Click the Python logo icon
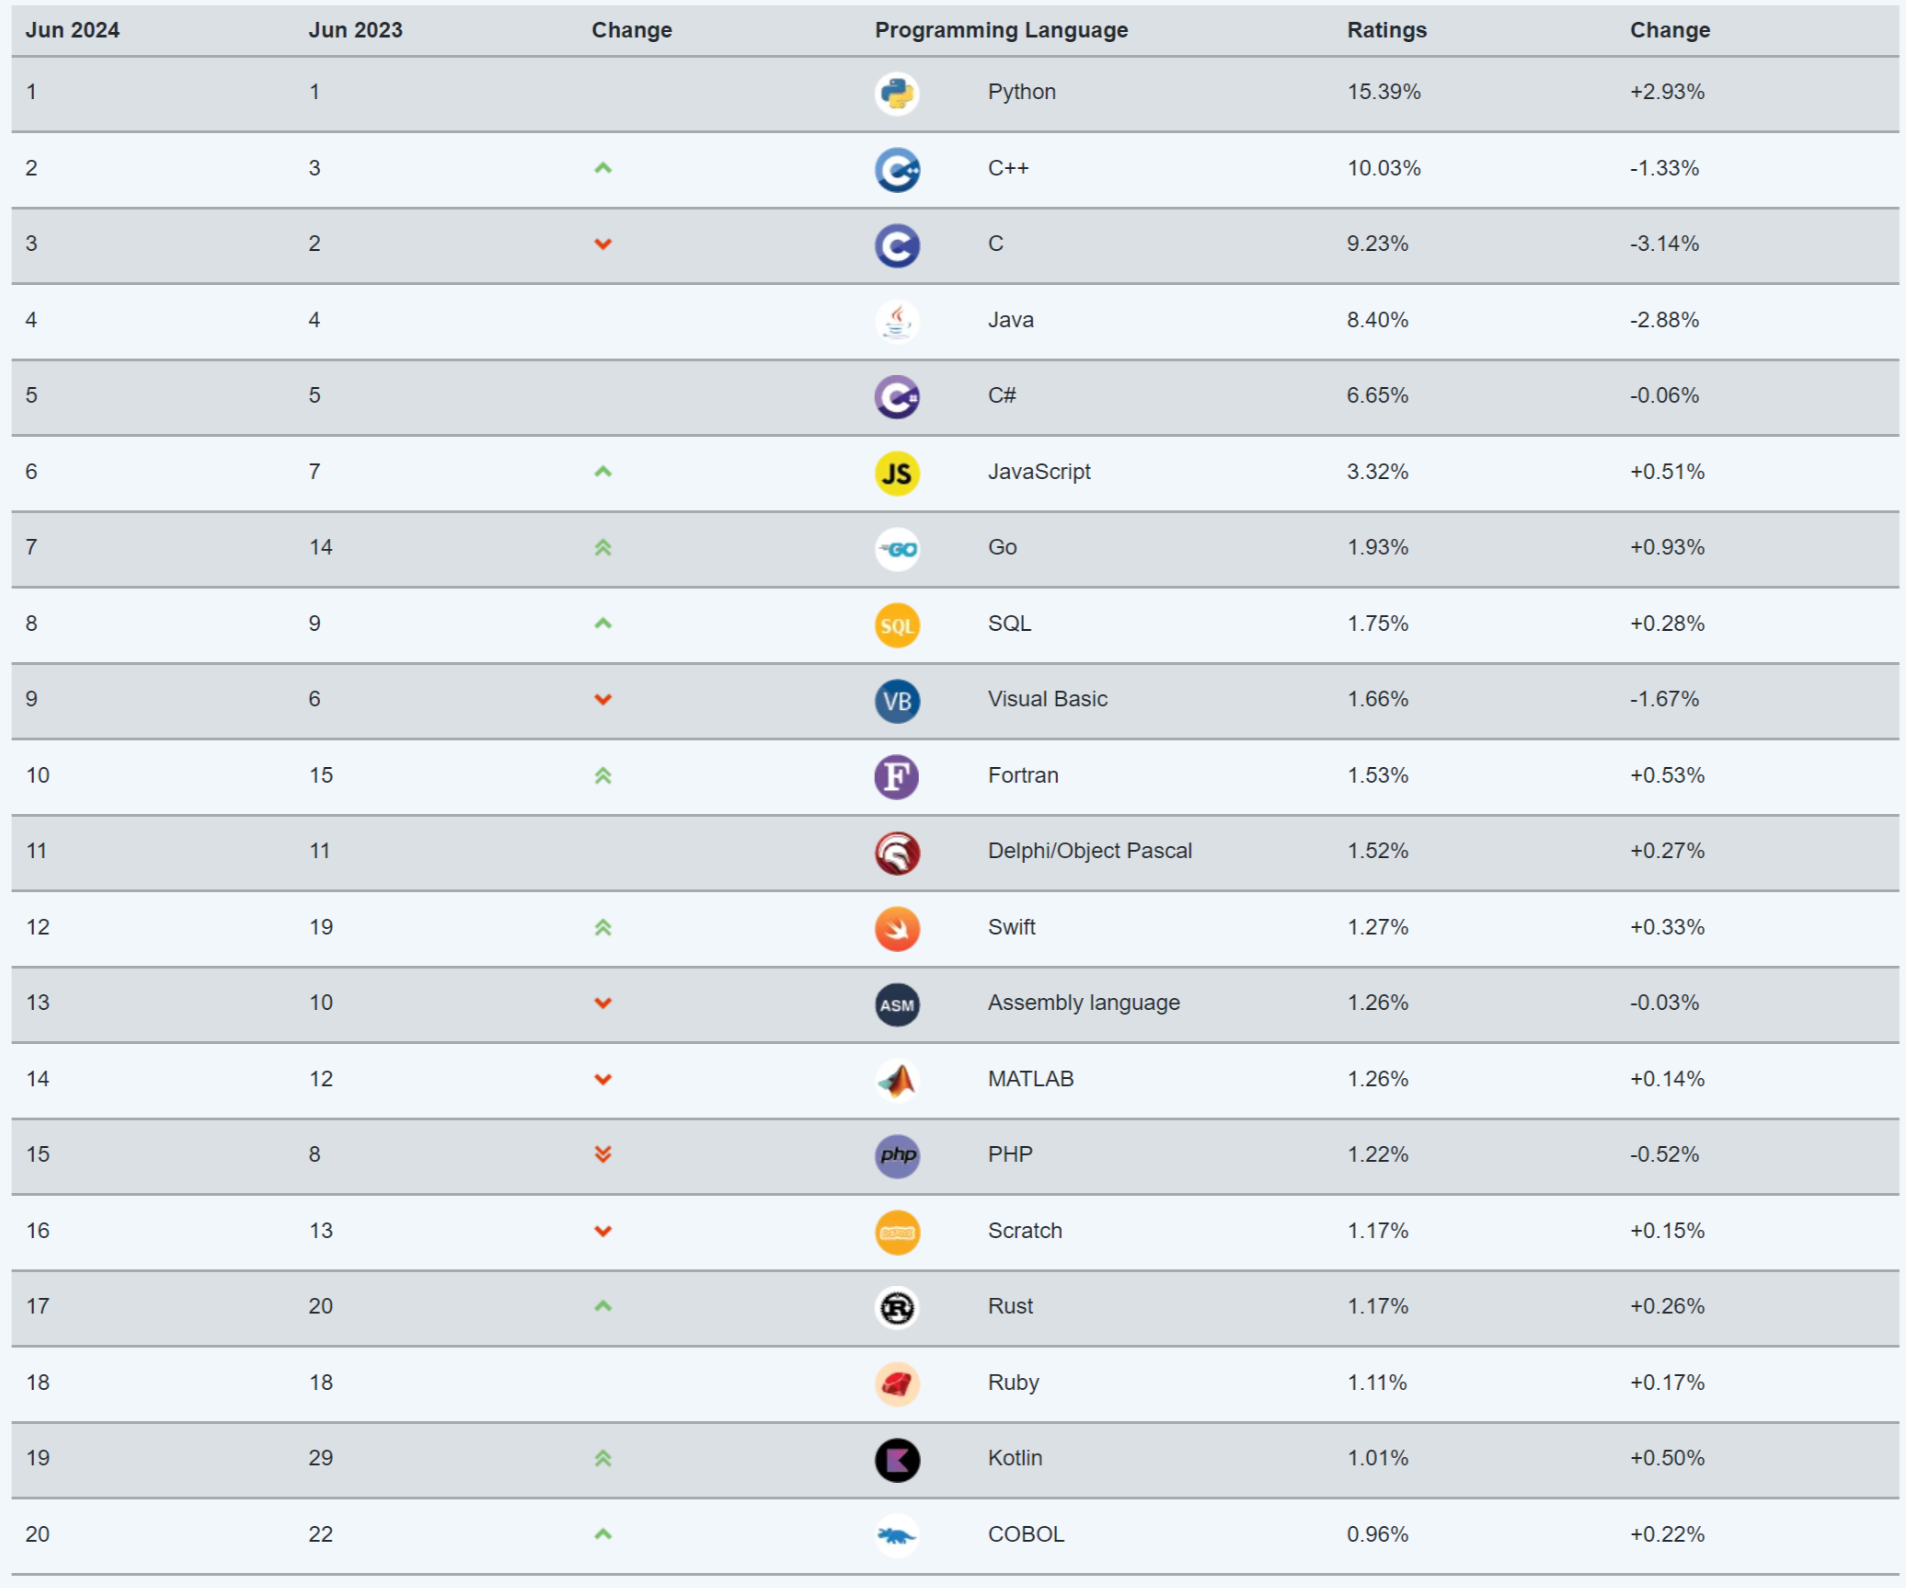1906x1588 pixels. 897,94
